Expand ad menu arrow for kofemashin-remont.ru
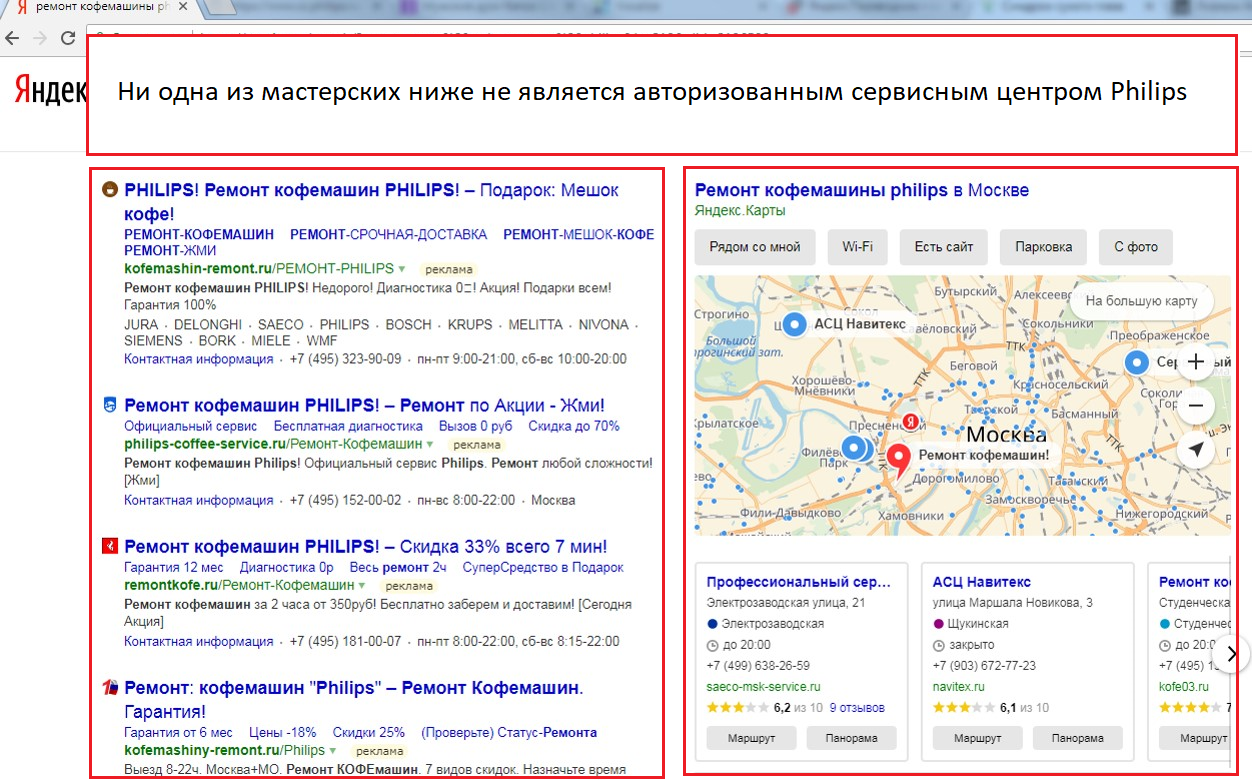The height and width of the screenshot is (780, 1252). click(402, 269)
